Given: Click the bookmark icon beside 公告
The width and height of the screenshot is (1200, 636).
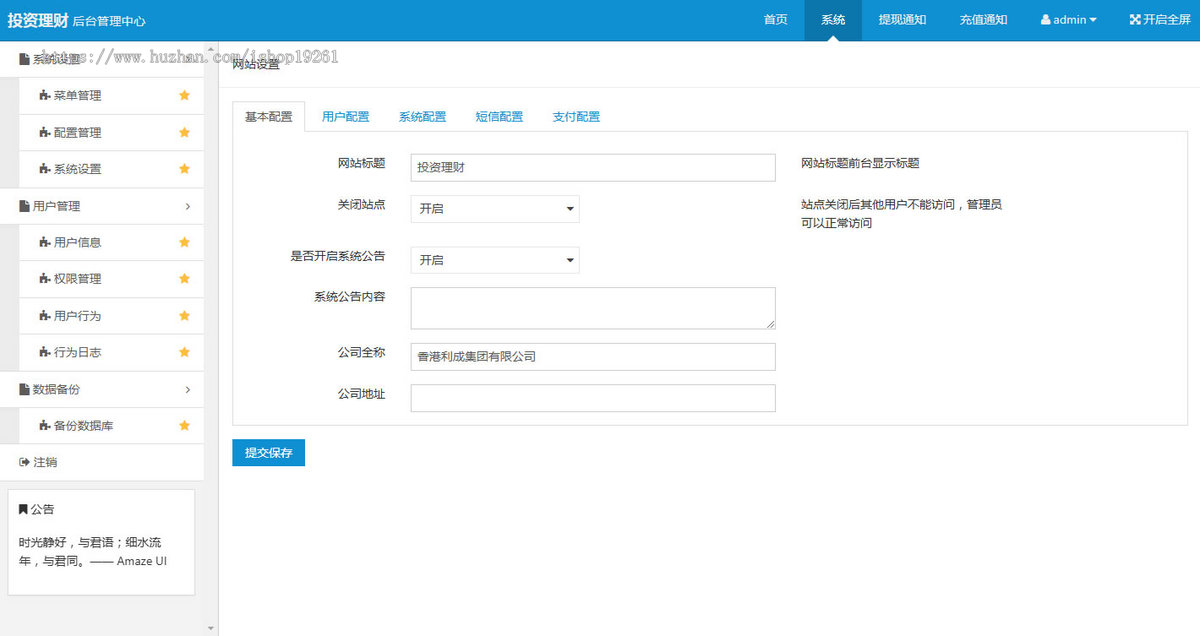Looking at the screenshot, I should [x=23, y=509].
